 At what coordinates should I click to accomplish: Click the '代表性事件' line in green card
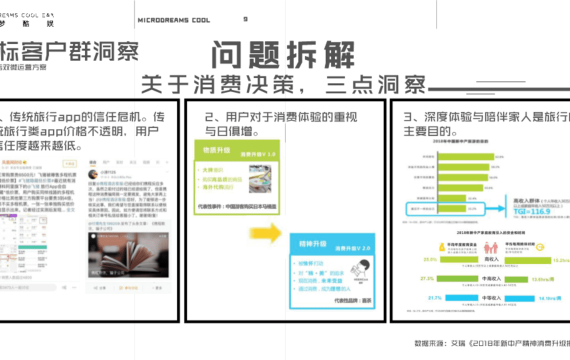pos(237,207)
